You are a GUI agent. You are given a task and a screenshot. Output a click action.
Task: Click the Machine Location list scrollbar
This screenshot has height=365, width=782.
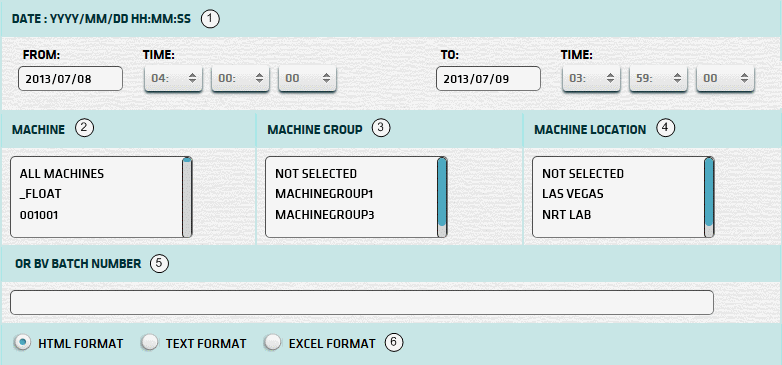click(x=709, y=197)
